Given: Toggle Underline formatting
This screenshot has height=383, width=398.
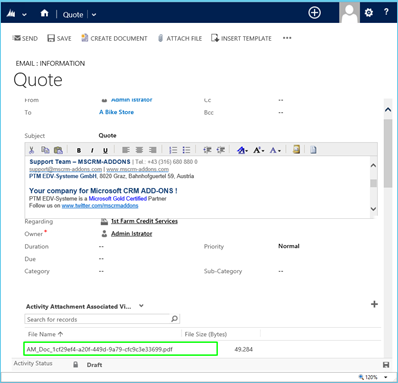Looking at the screenshot, I should point(105,150).
